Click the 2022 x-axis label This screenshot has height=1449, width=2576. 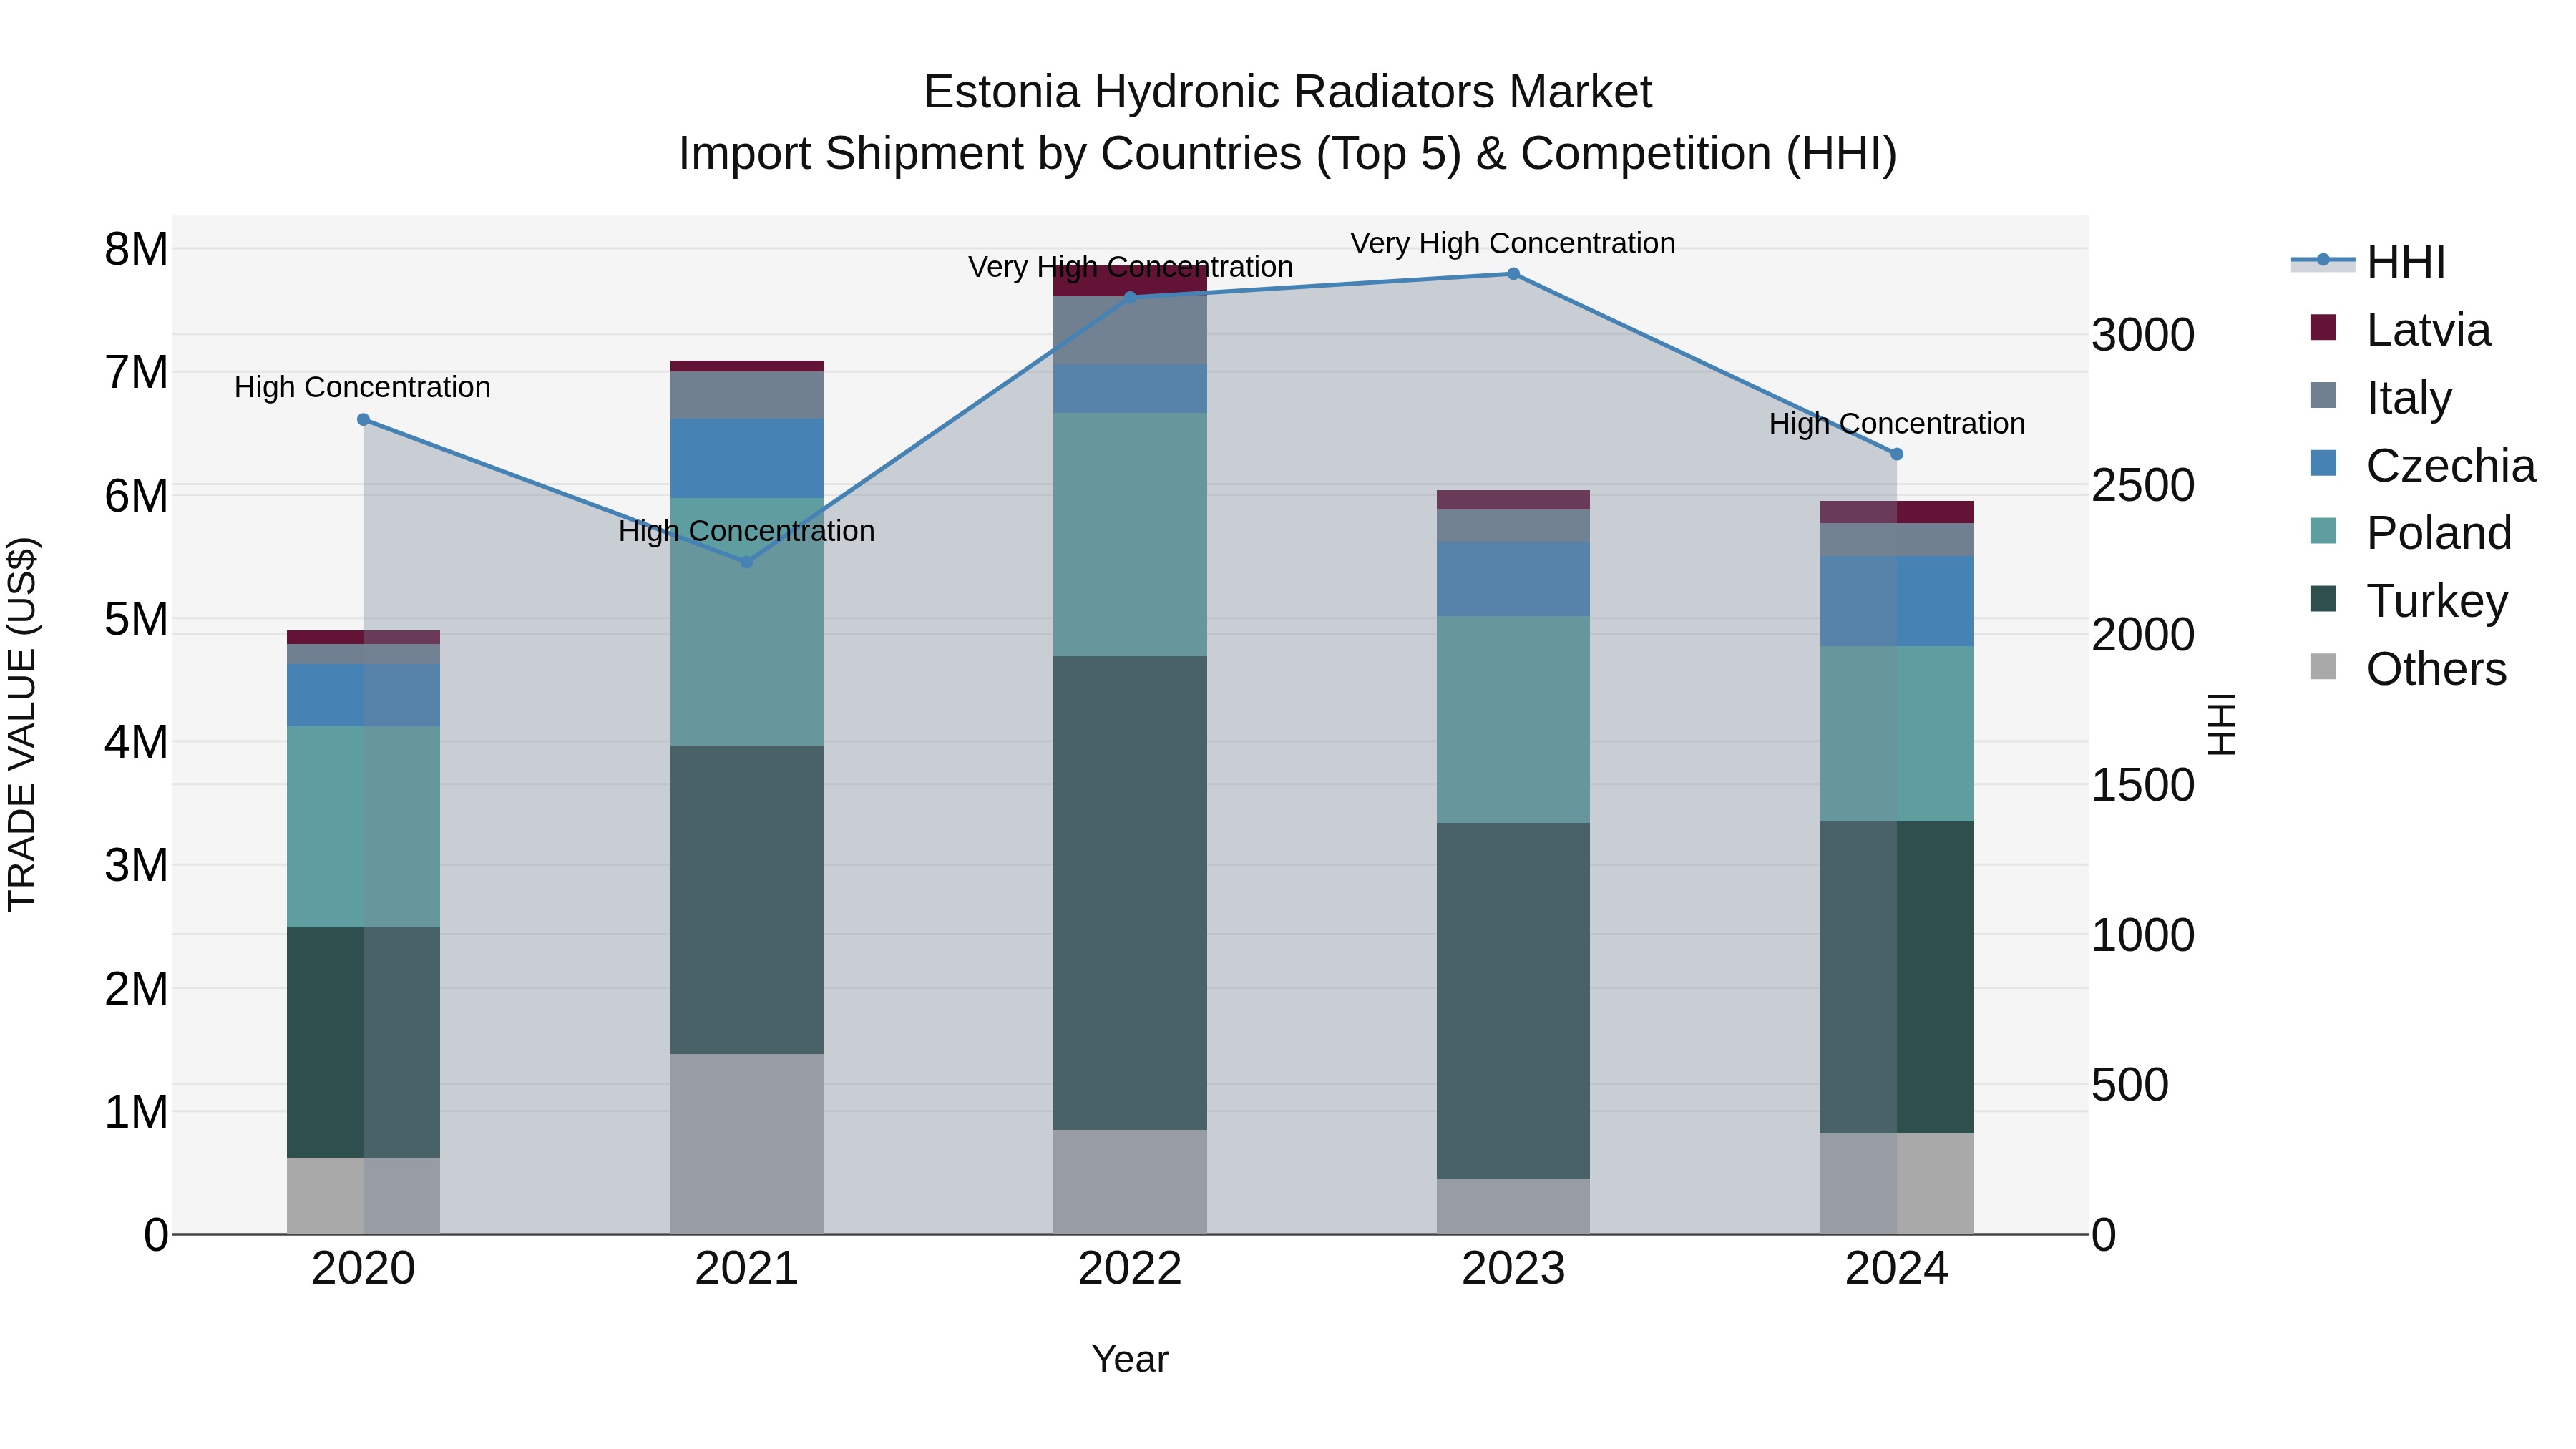tap(1130, 1269)
